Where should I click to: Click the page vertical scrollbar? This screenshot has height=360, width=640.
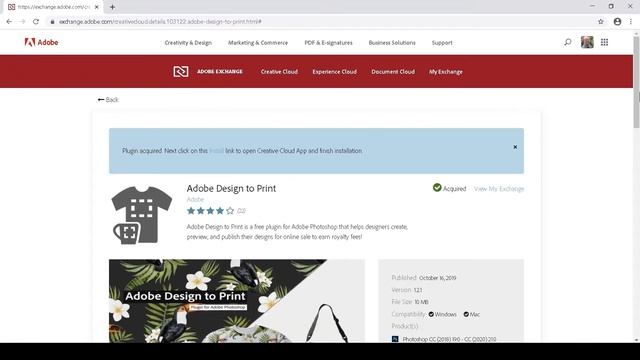click(x=636, y=82)
